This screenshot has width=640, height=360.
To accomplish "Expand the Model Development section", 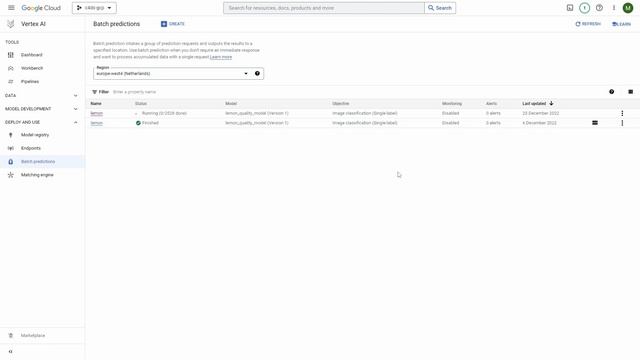I will [42, 109].
